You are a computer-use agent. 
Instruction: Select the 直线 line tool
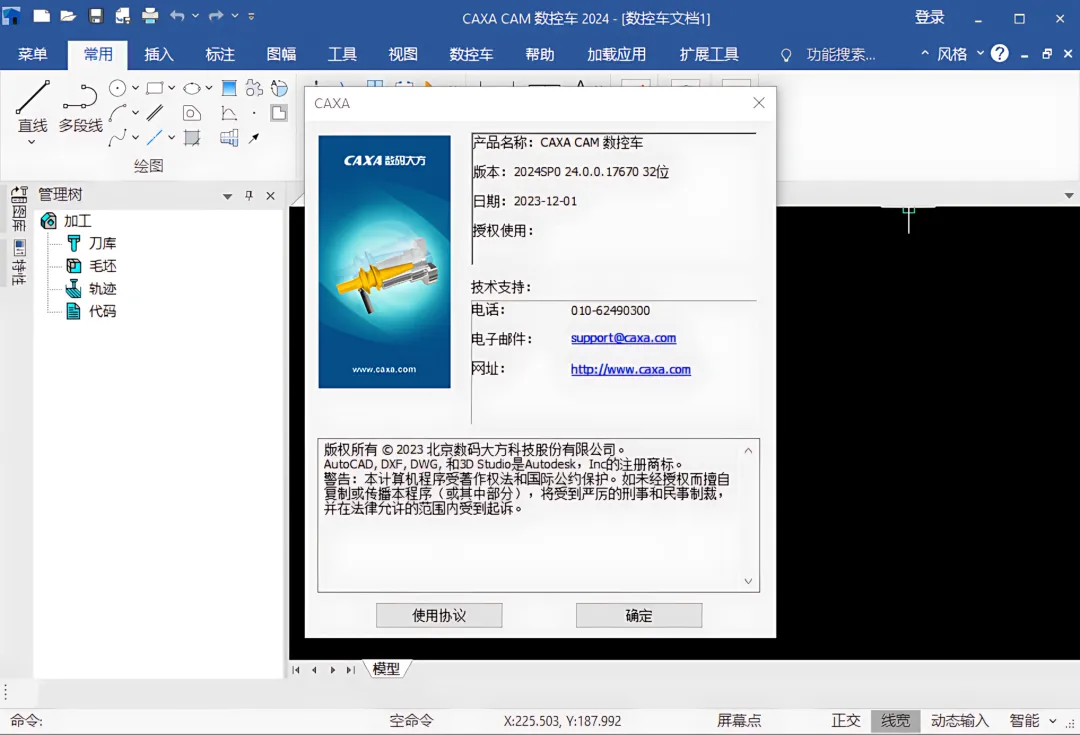point(32,107)
